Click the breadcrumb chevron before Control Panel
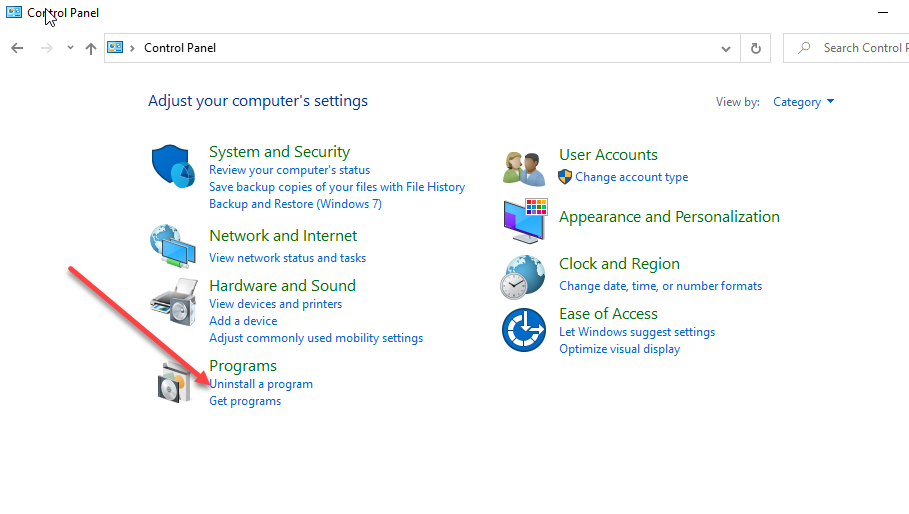Image resolution: width=909 pixels, height=514 pixels. (132, 48)
